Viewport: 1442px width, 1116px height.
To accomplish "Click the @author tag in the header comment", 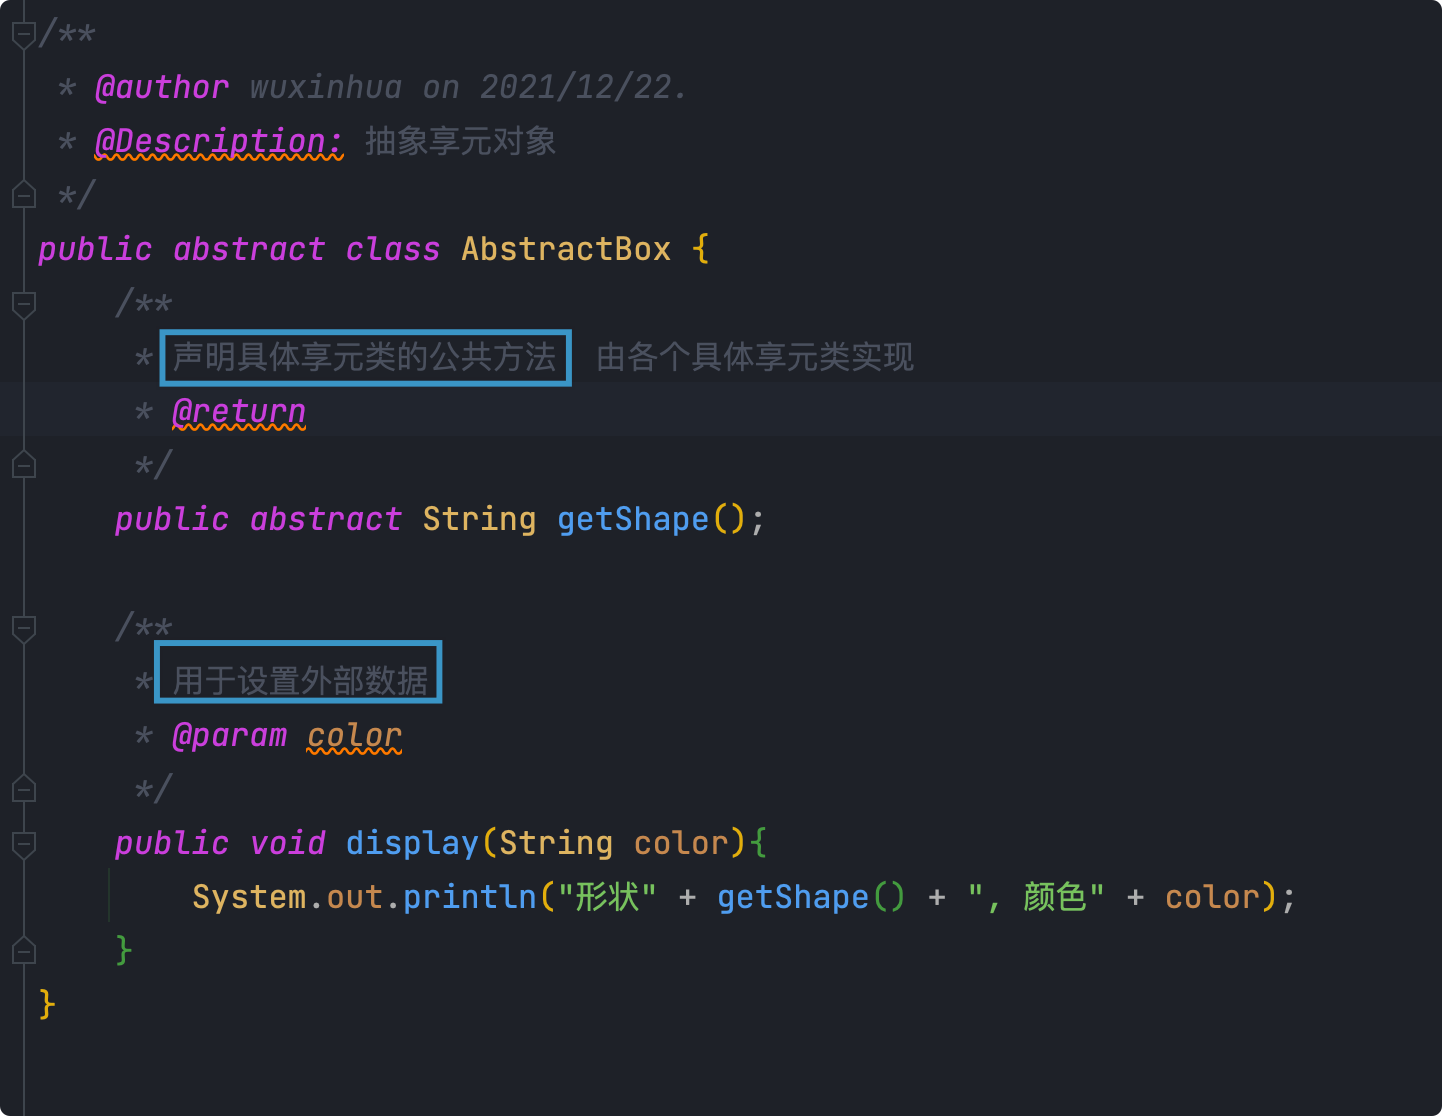I will [x=162, y=87].
